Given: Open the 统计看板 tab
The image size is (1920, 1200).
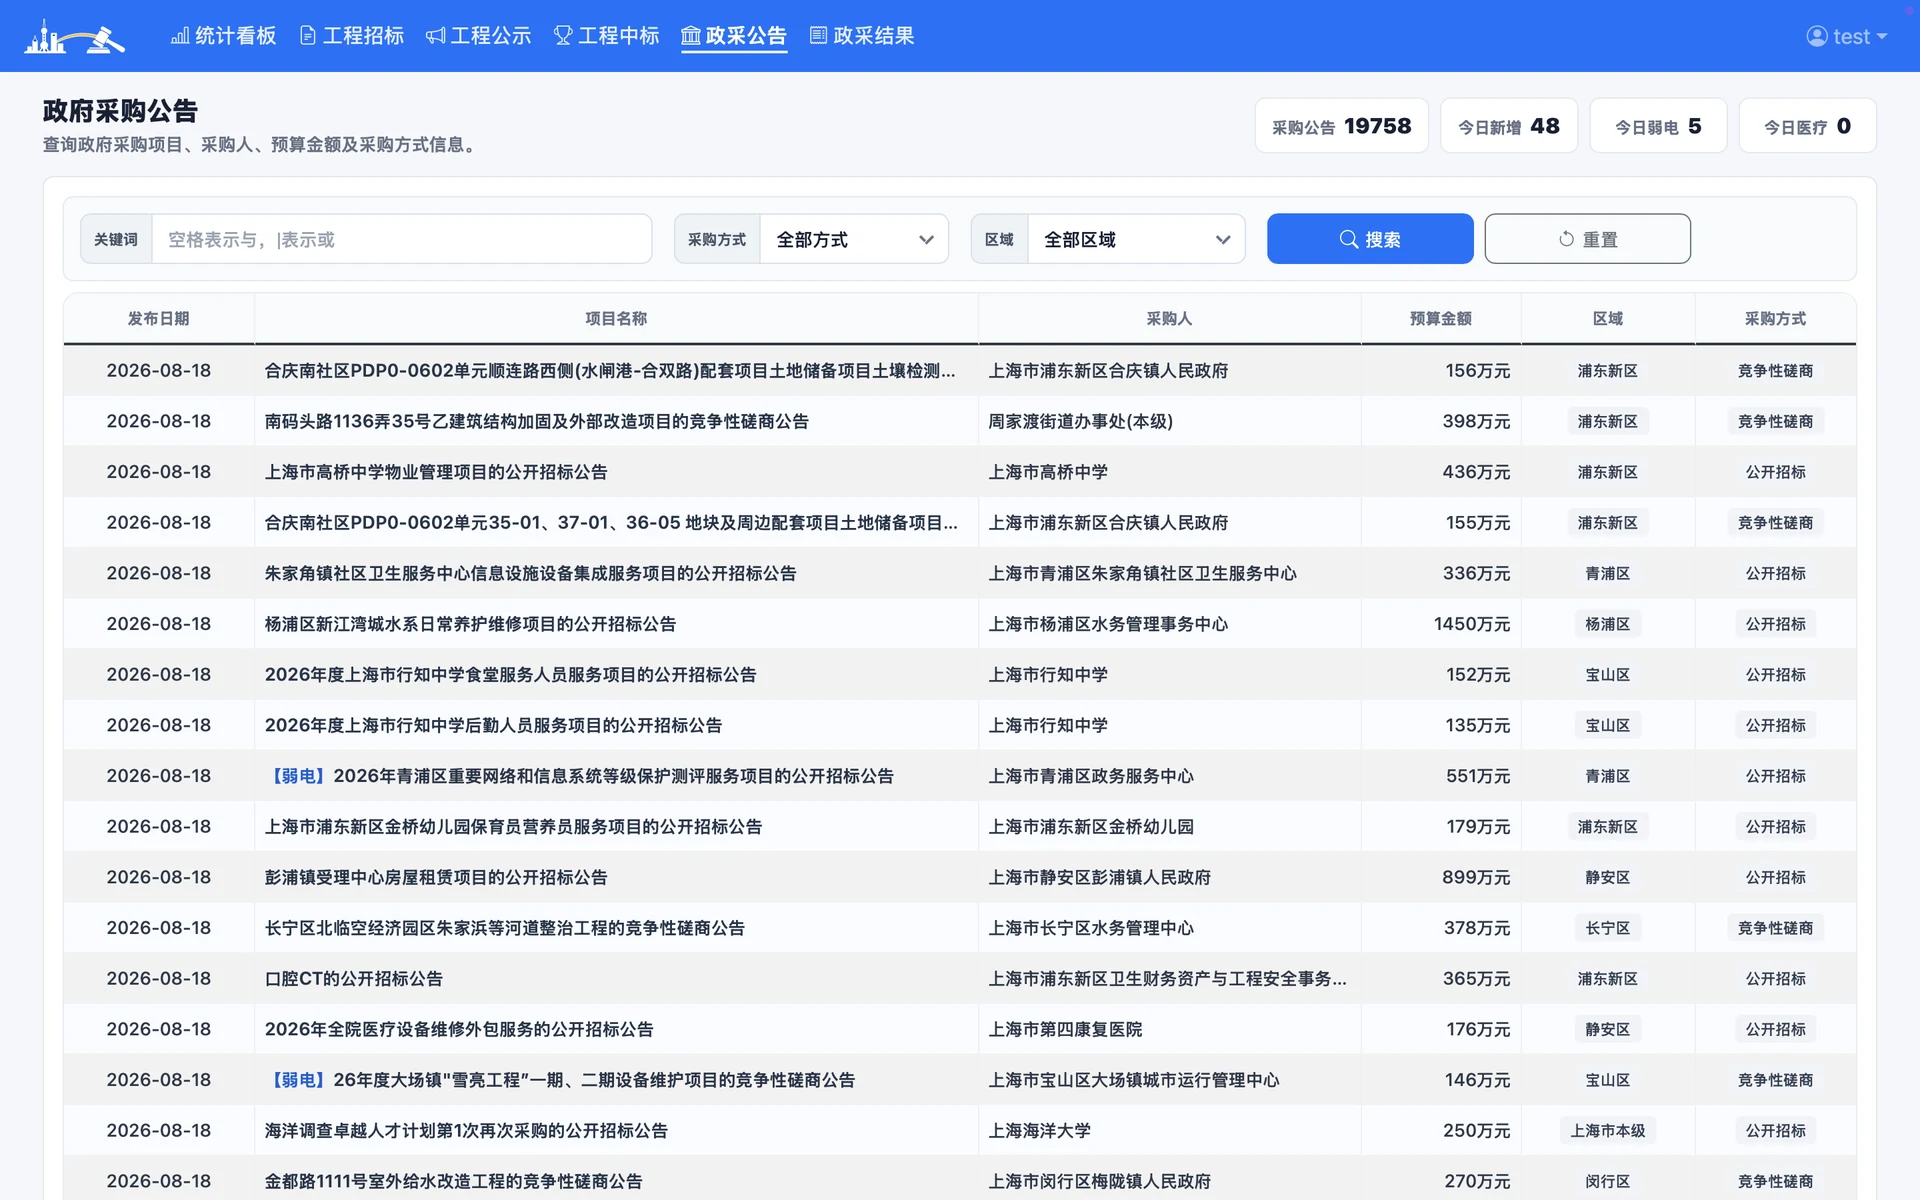Looking at the screenshot, I should pyautogui.click(x=224, y=36).
